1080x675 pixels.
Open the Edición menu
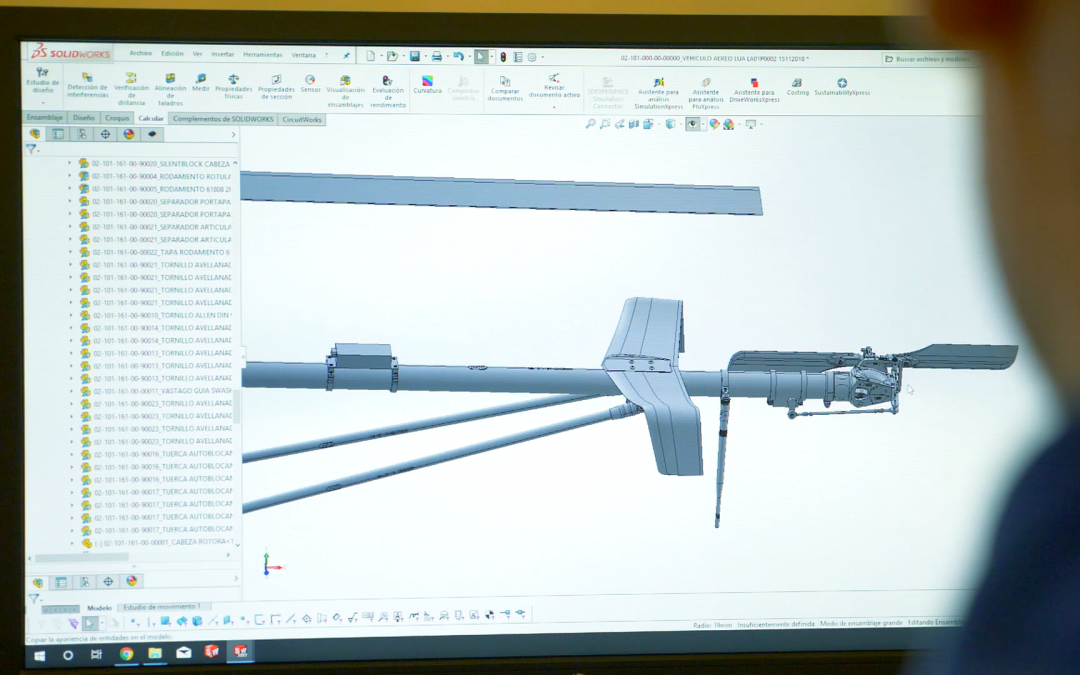coord(172,53)
